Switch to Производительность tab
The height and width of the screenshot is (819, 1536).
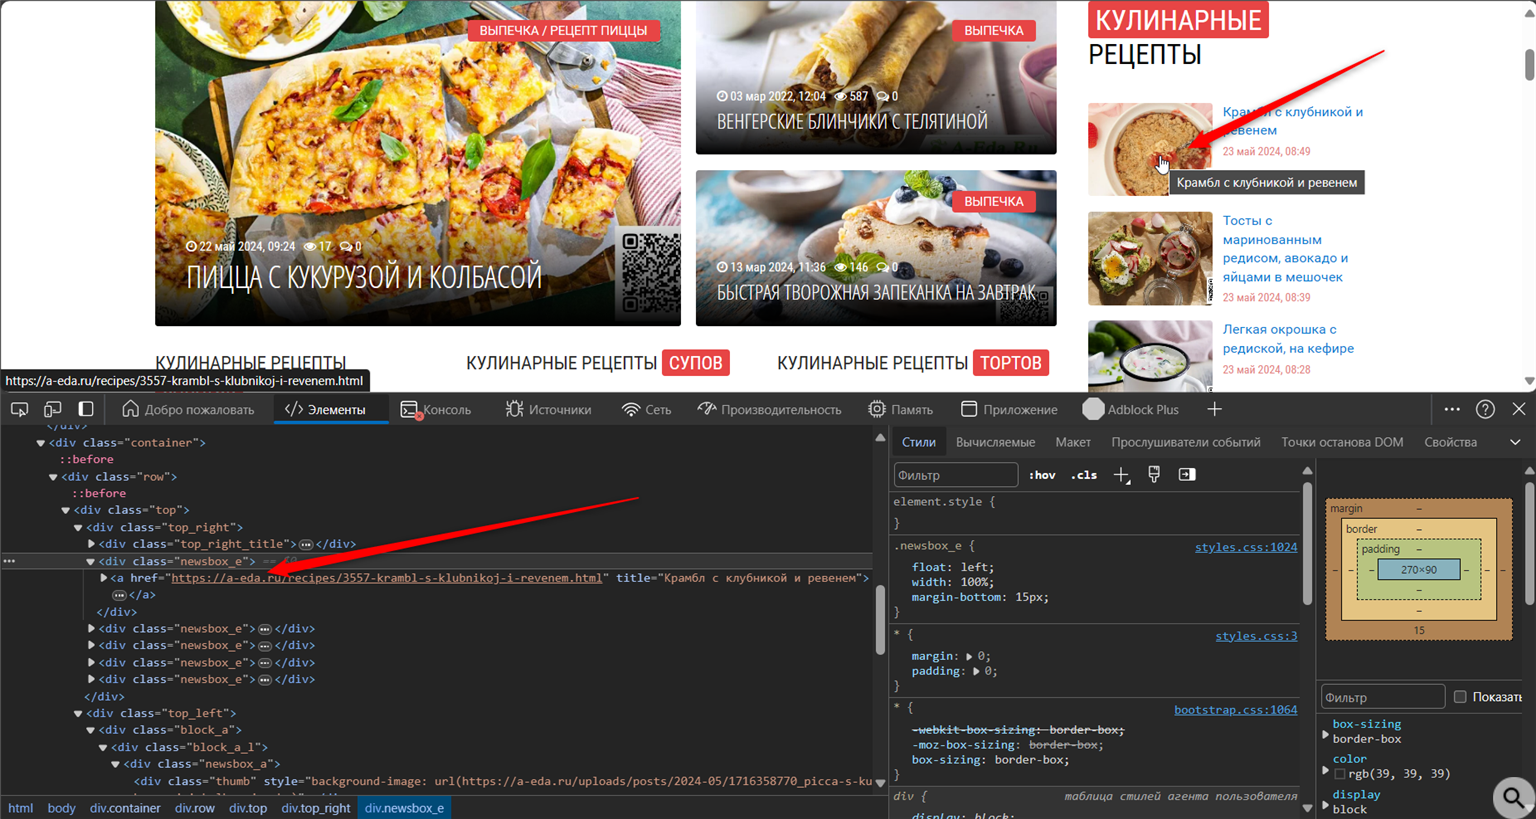769,409
